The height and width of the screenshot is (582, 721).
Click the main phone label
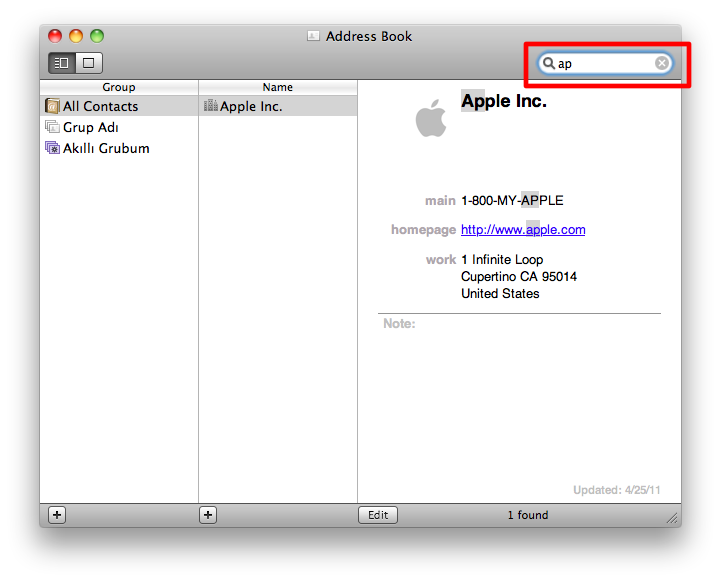click(x=439, y=201)
